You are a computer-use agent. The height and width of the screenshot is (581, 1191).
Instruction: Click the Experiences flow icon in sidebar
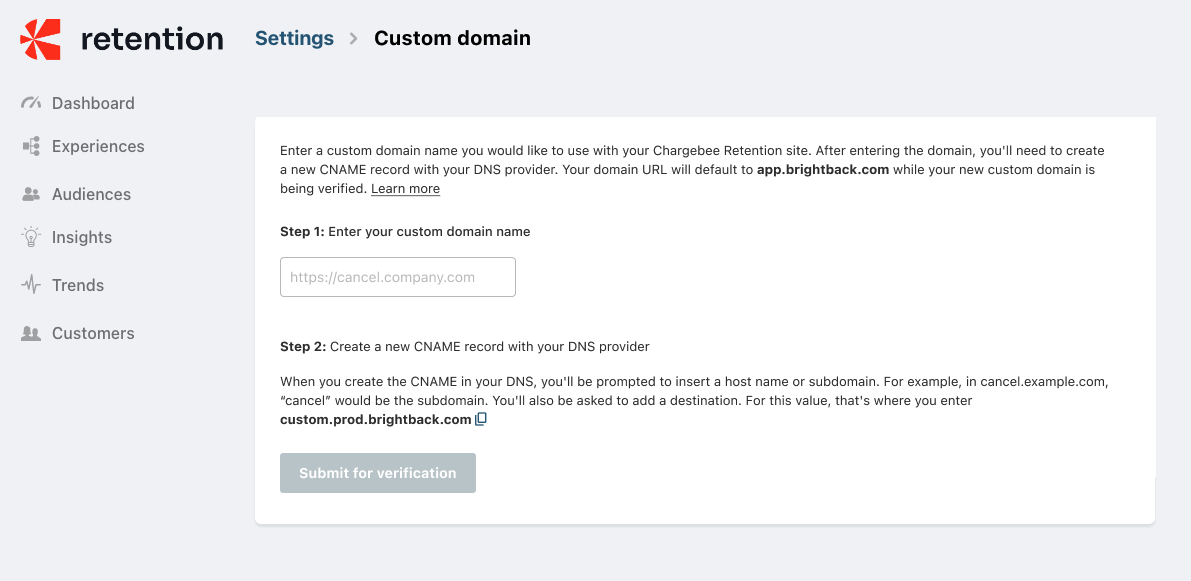point(31,146)
